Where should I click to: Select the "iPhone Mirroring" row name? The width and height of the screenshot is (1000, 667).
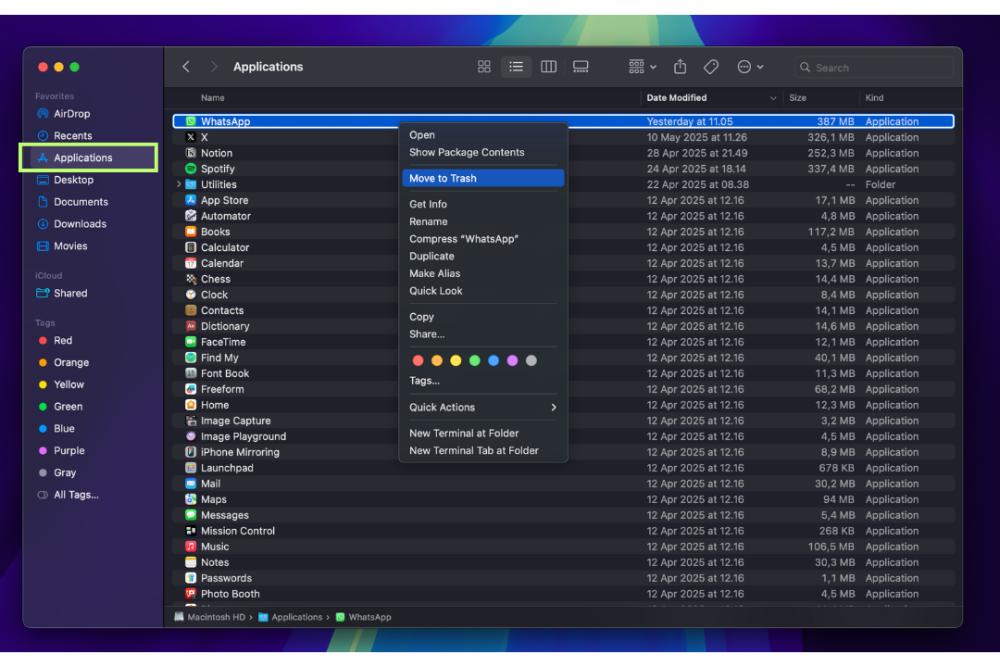240,452
